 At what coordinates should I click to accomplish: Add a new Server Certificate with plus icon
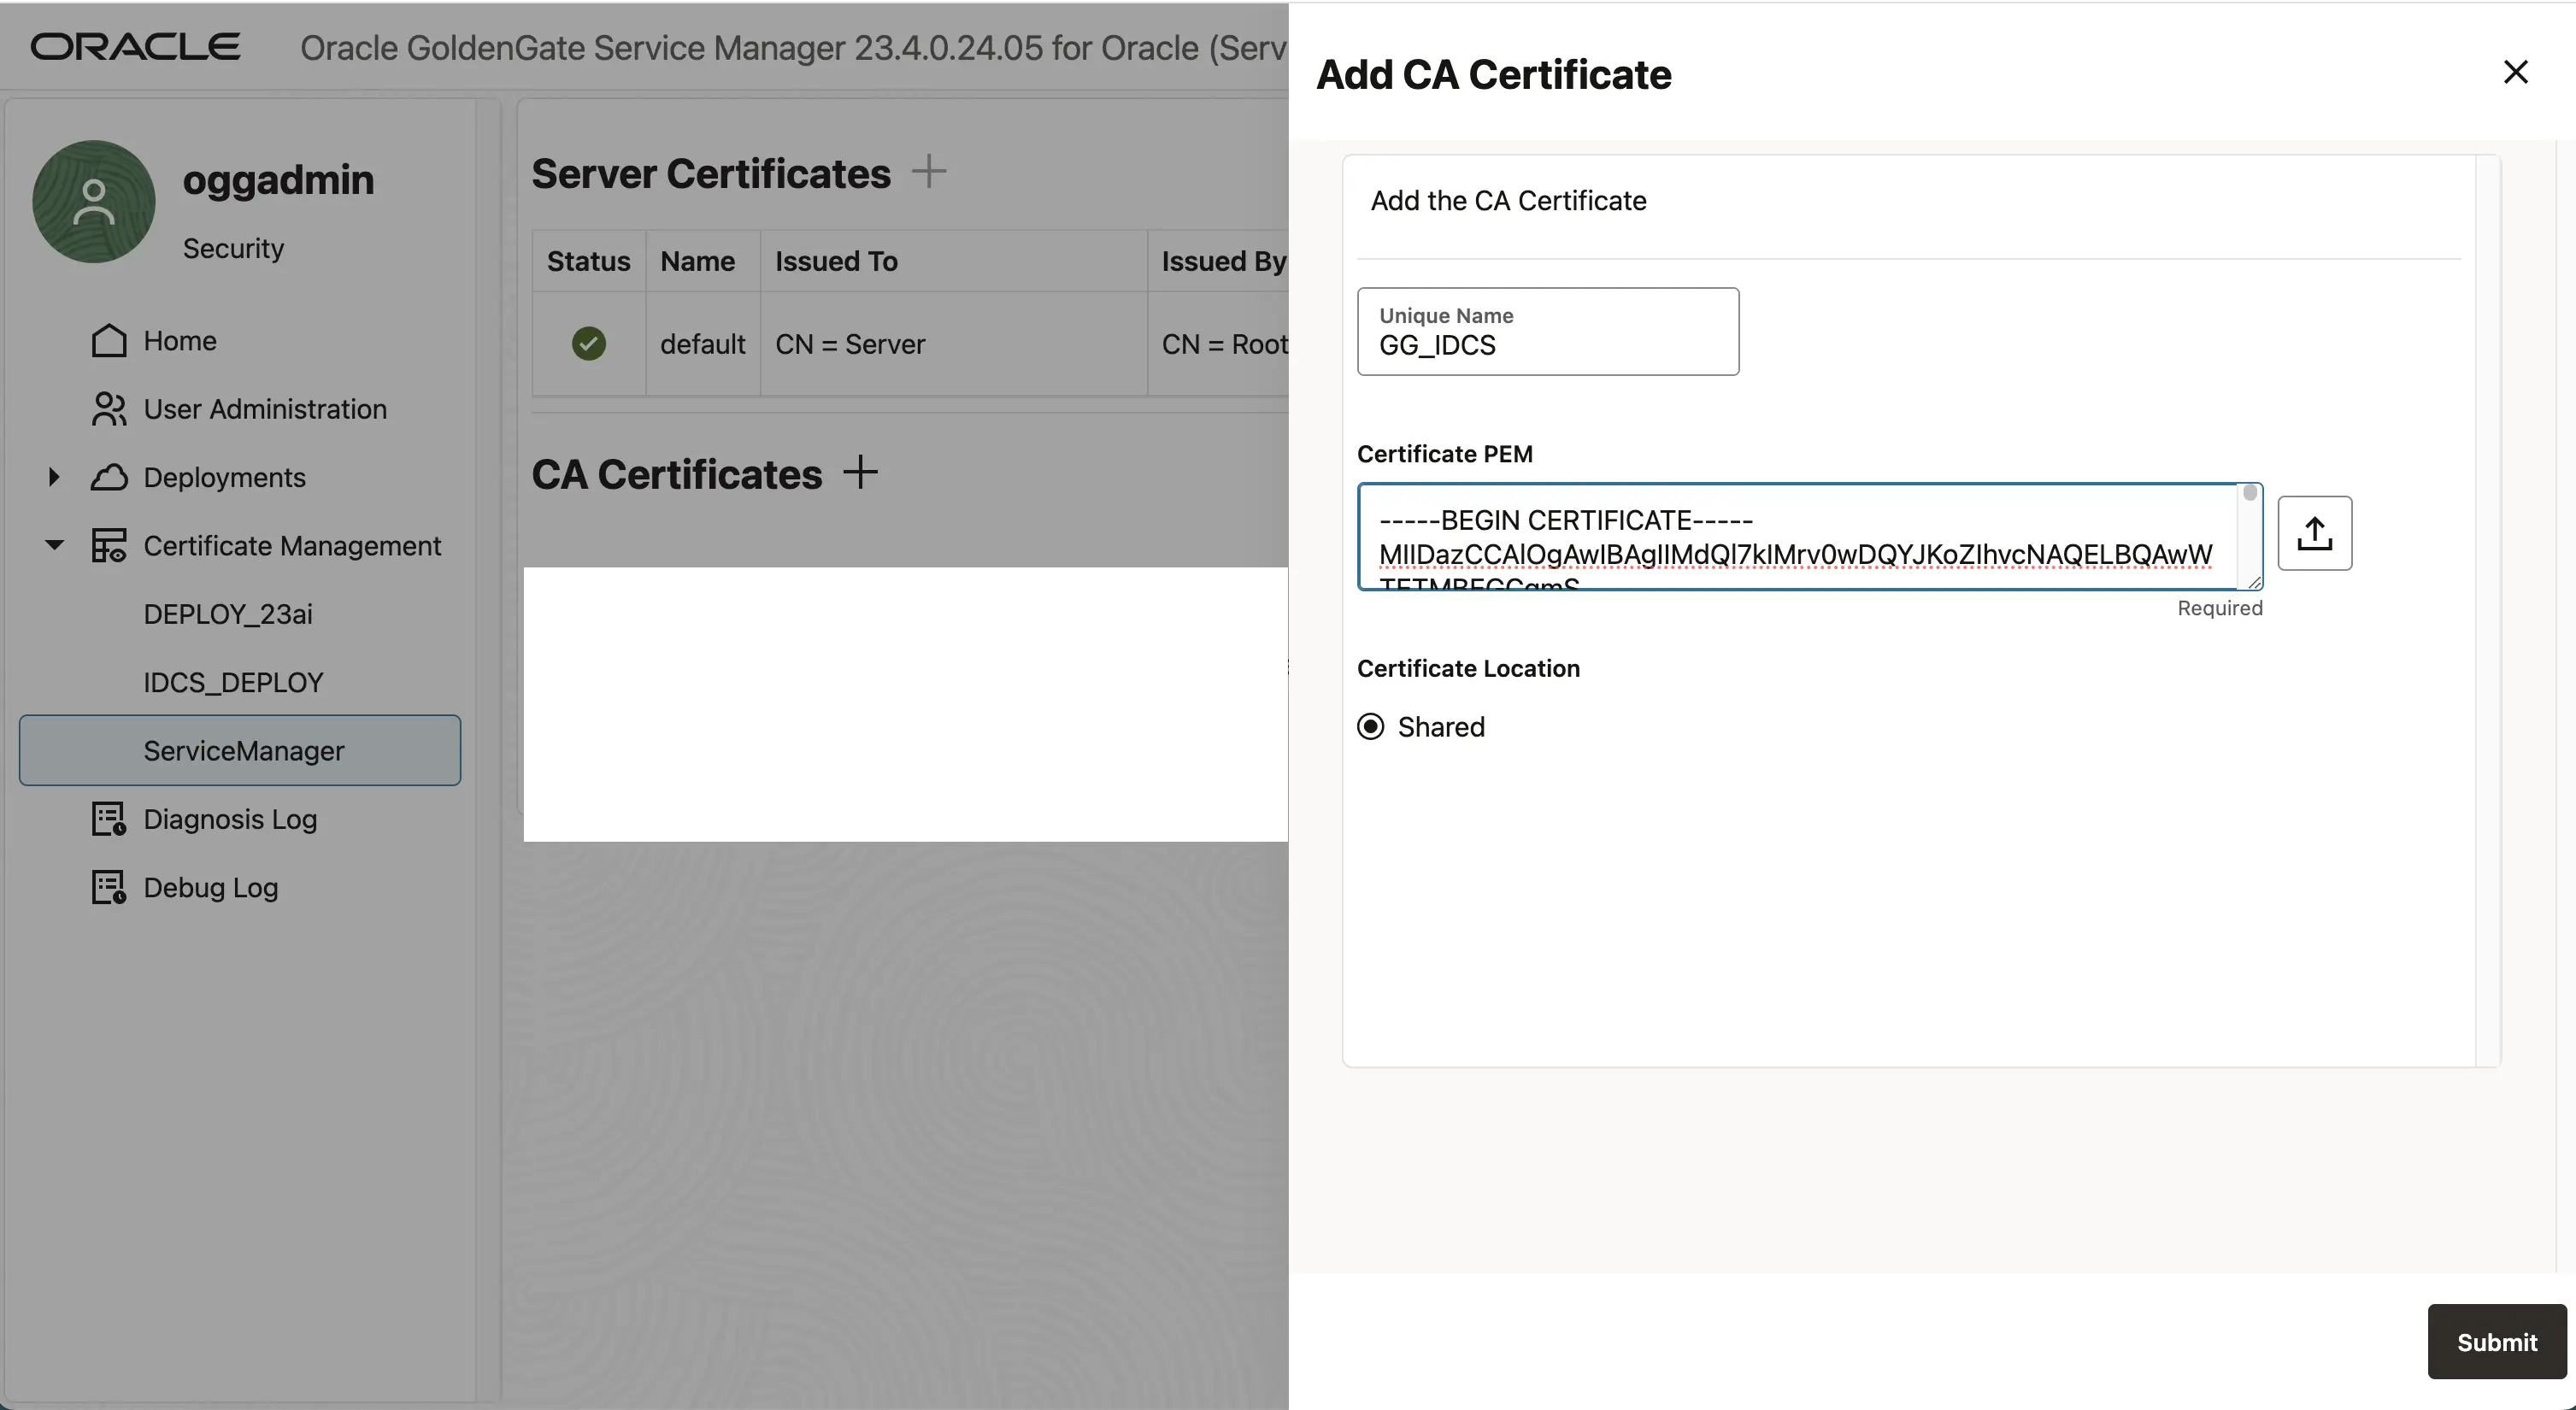pyautogui.click(x=929, y=171)
